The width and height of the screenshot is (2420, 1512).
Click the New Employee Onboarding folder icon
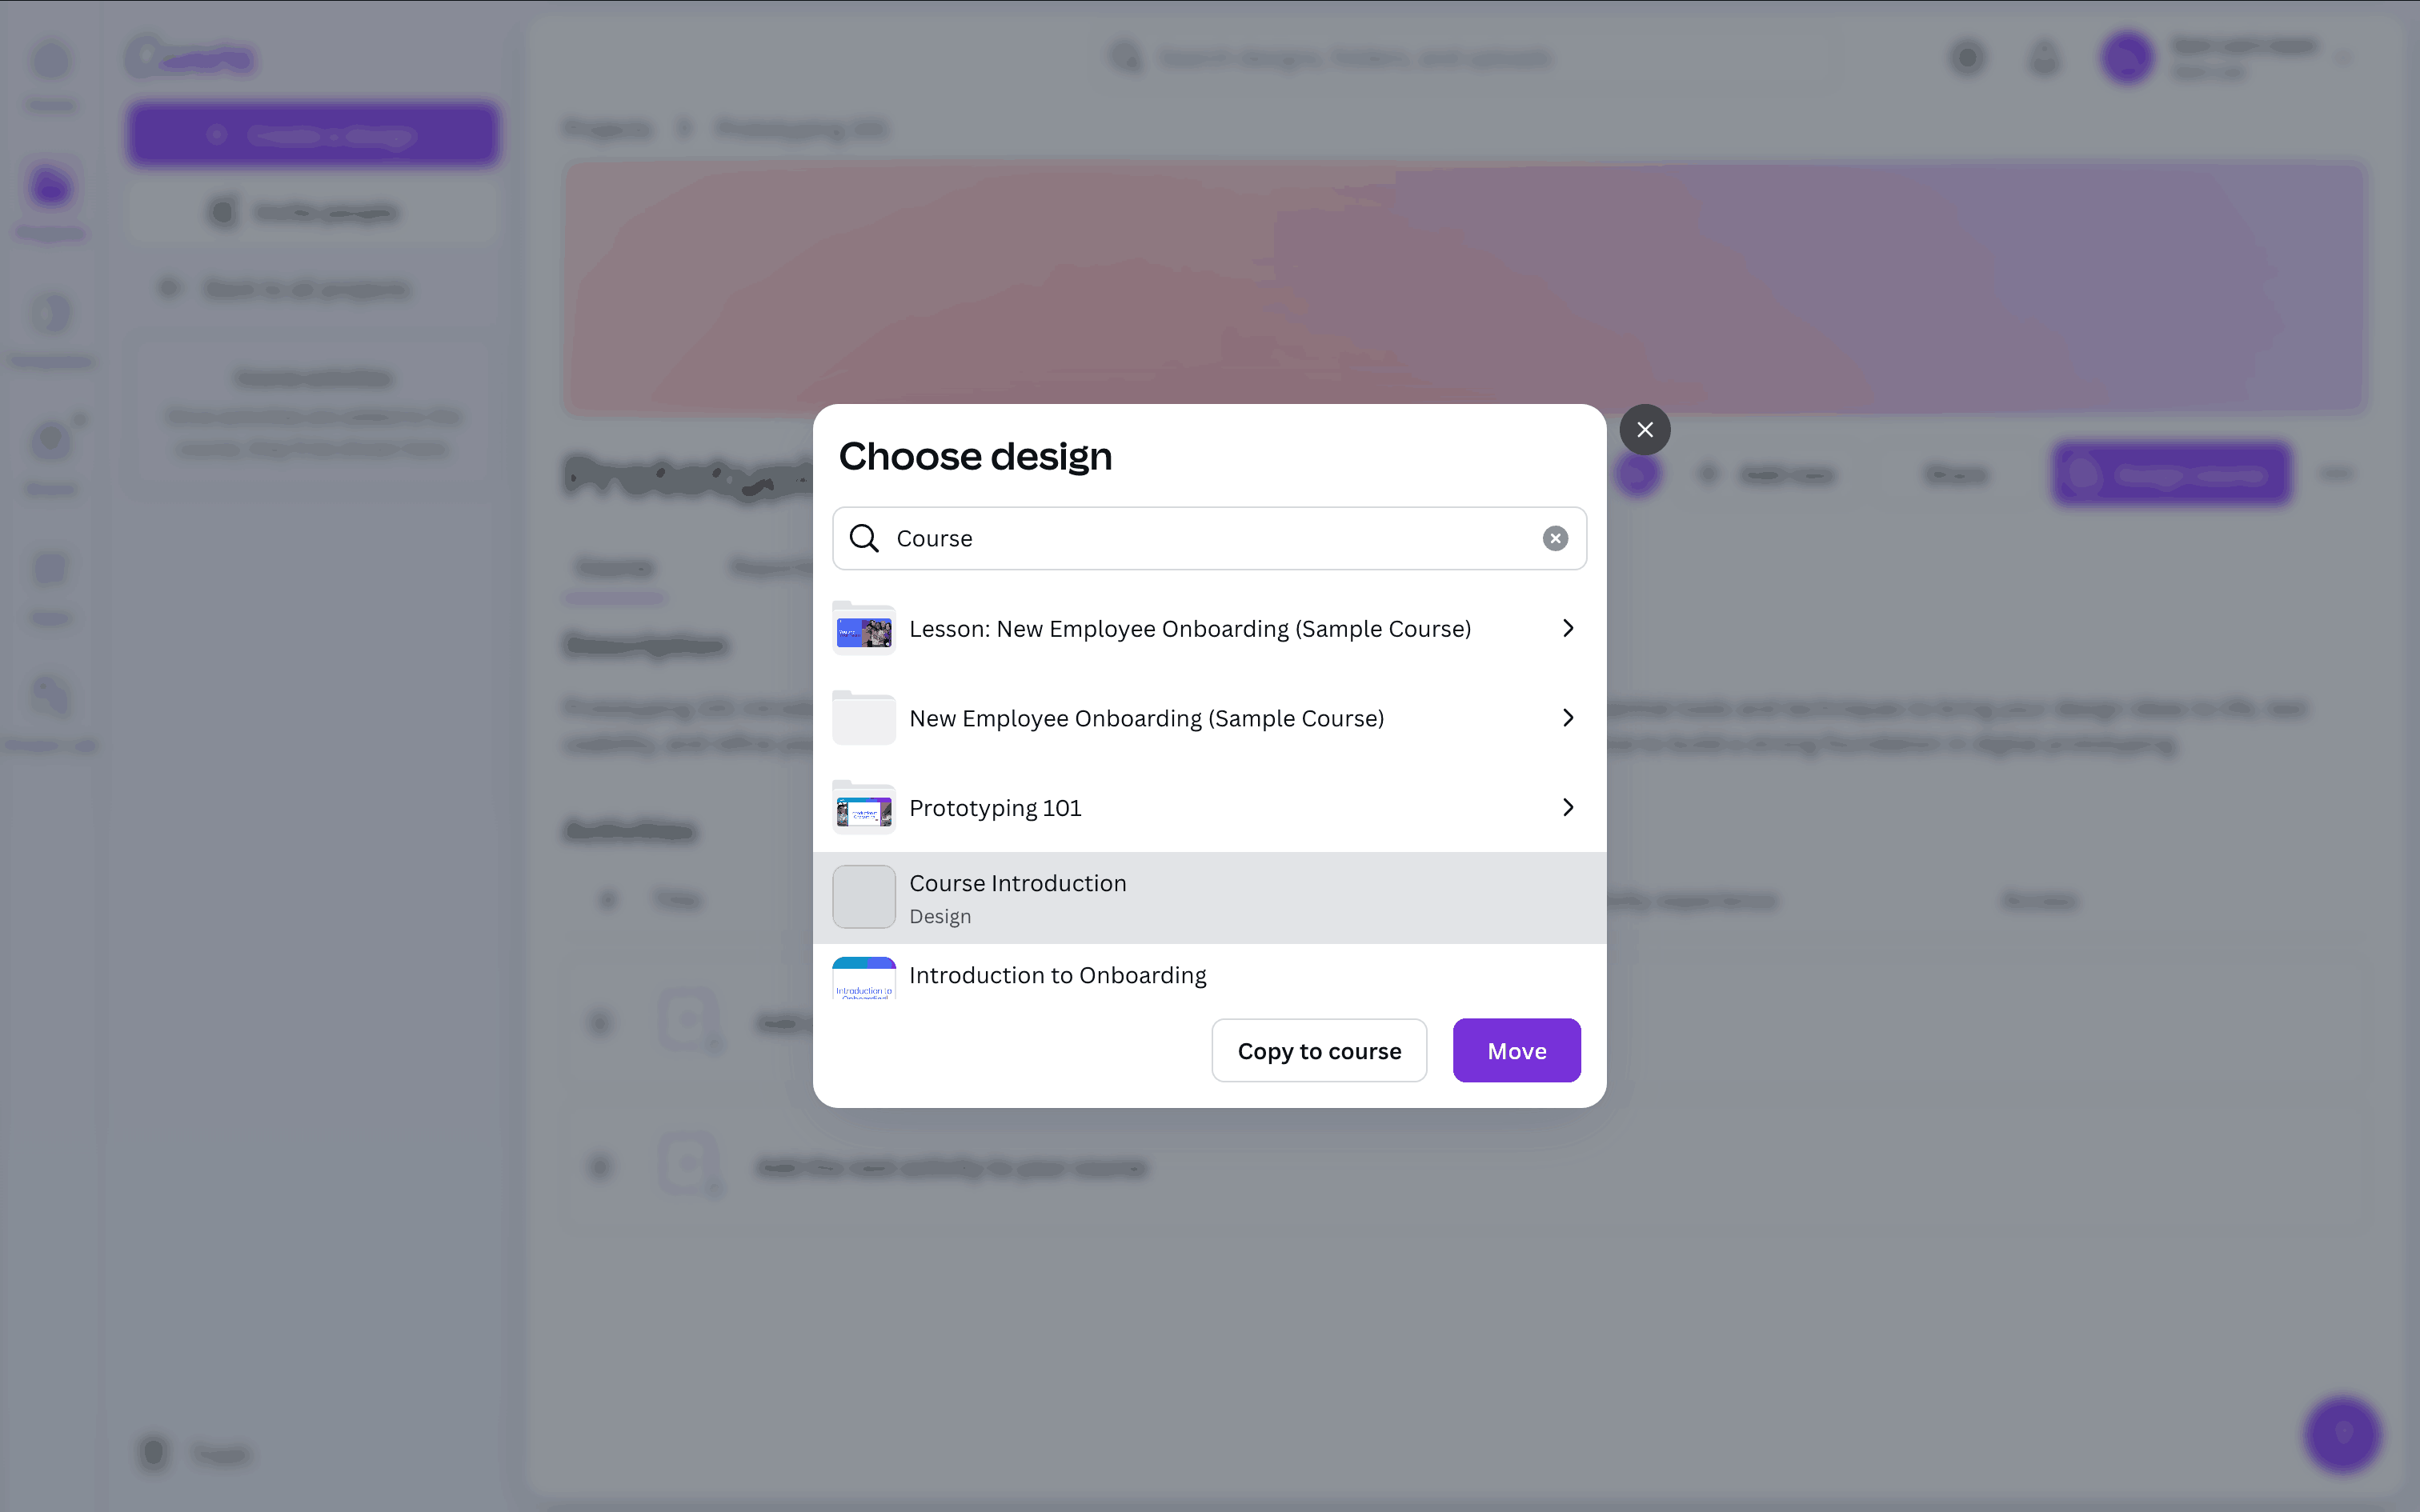[x=864, y=718]
